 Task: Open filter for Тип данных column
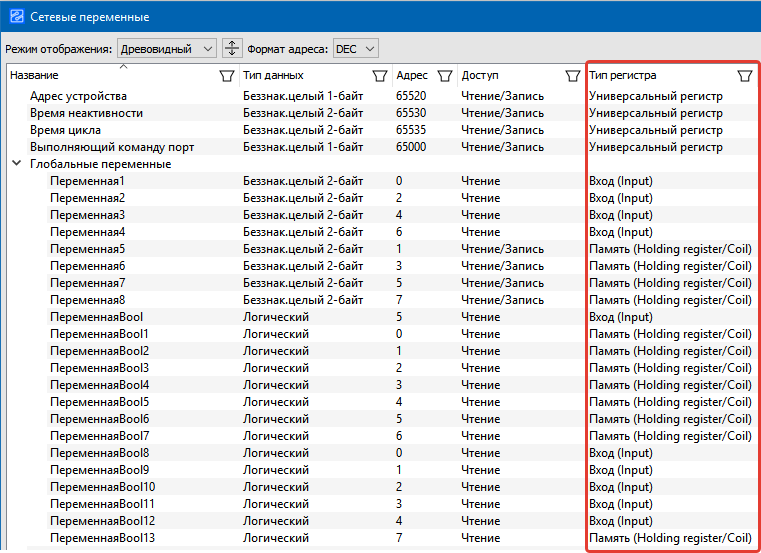pyautogui.click(x=379, y=76)
